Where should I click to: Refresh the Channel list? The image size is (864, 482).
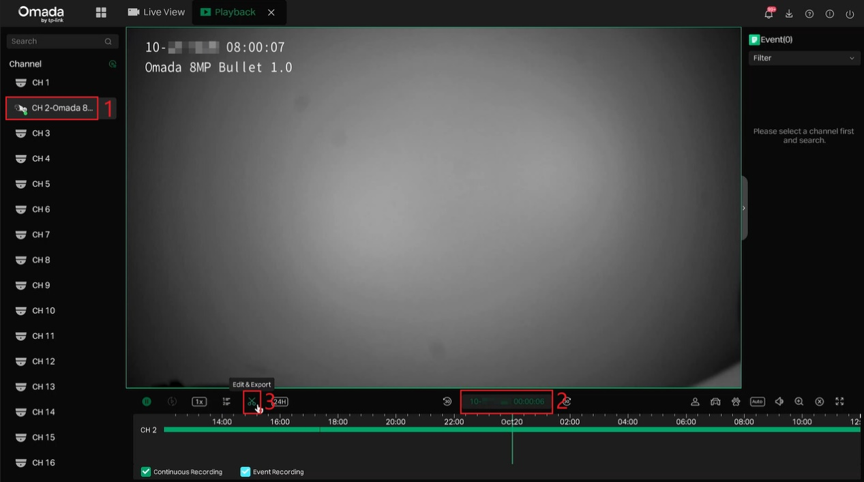point(112,64)
